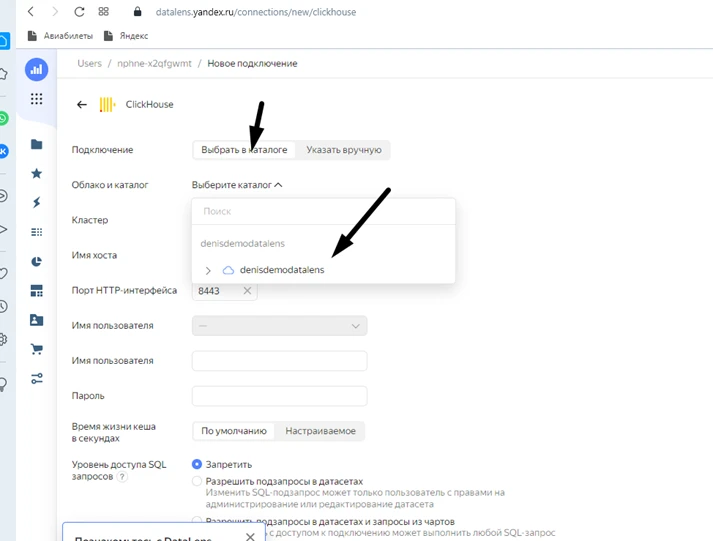Open the services grid menu icon
Viewport: 713px width, 541px height.
coord(36,99)
